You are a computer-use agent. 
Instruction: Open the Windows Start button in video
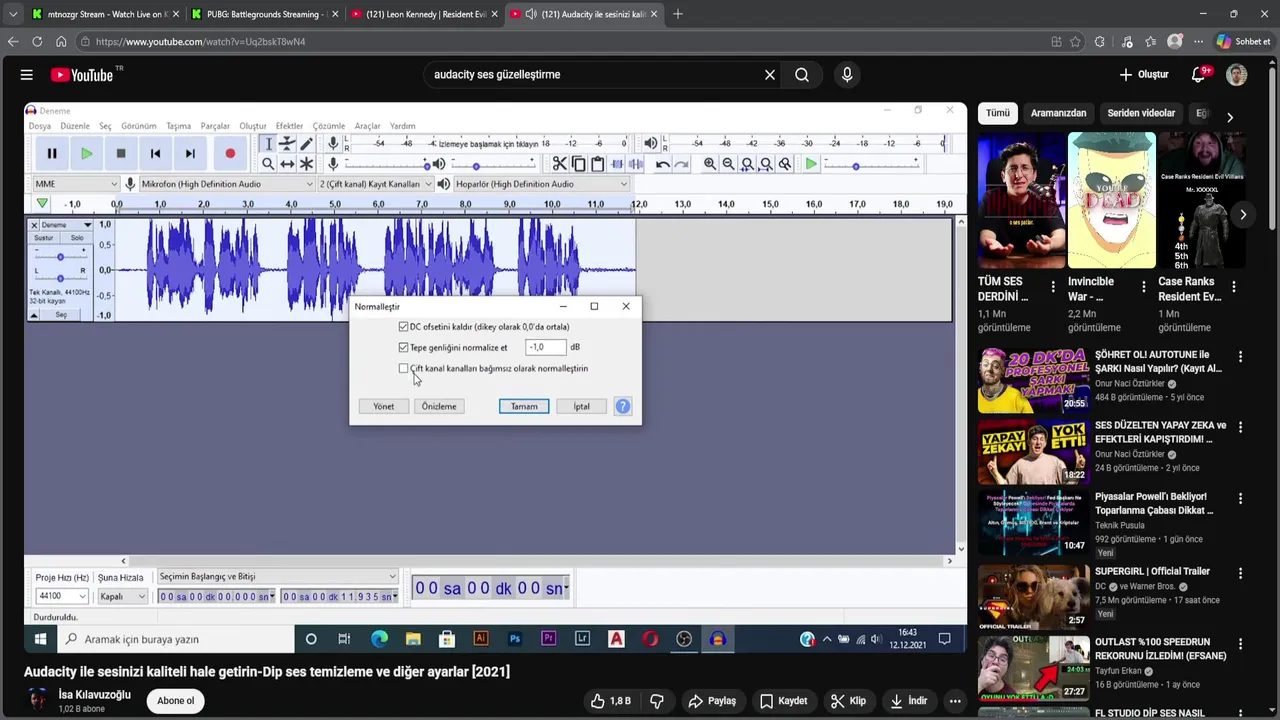(40, 639)
